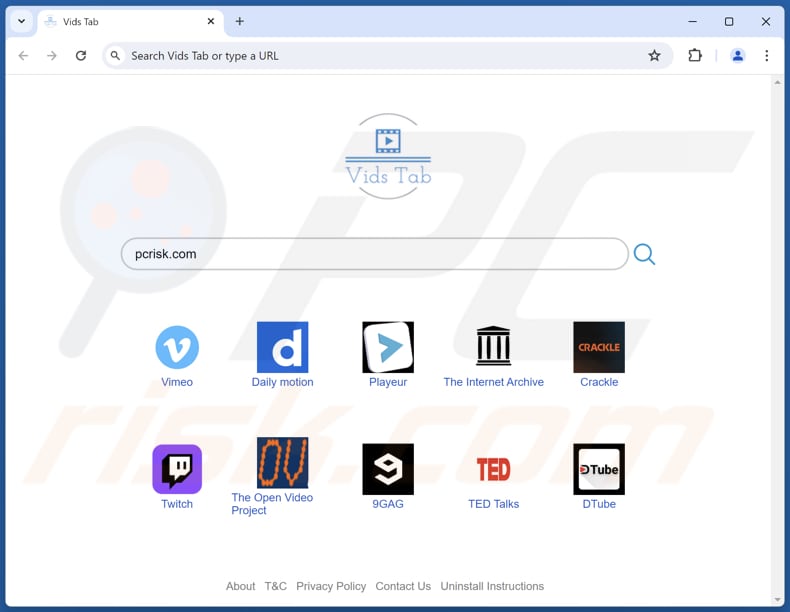Screen dimensions: 790x612
Task: Click the DTube text link
Action: click(x=599, y=504)
